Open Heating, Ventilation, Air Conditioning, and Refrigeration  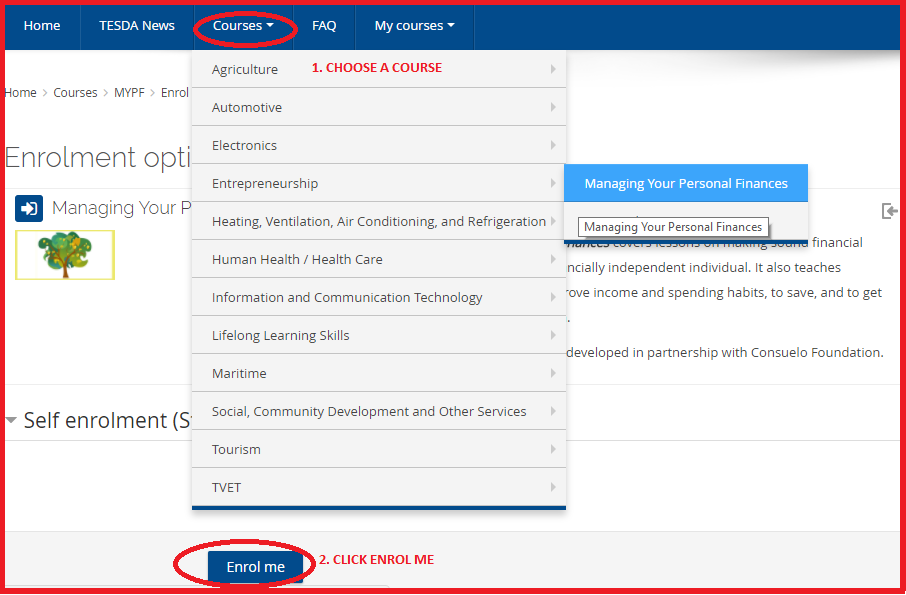tap(378, 221)
